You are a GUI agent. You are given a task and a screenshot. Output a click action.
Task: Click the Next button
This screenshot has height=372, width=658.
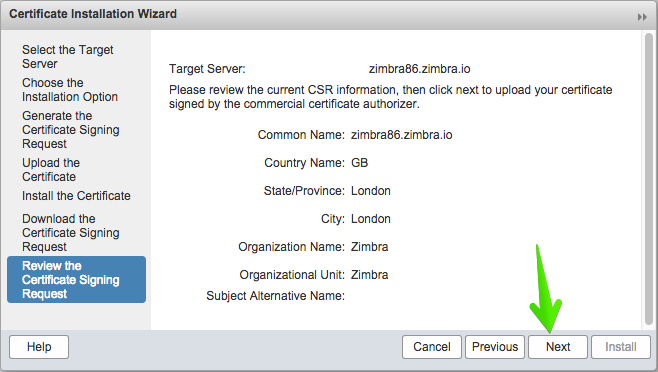(558, 347)
